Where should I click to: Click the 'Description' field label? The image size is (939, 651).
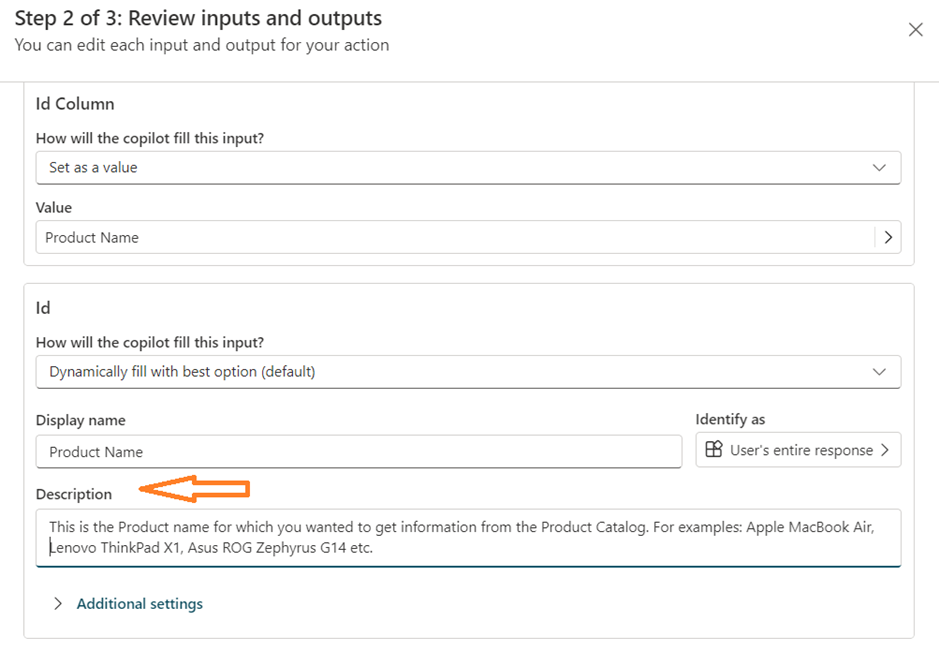[74, 494]
